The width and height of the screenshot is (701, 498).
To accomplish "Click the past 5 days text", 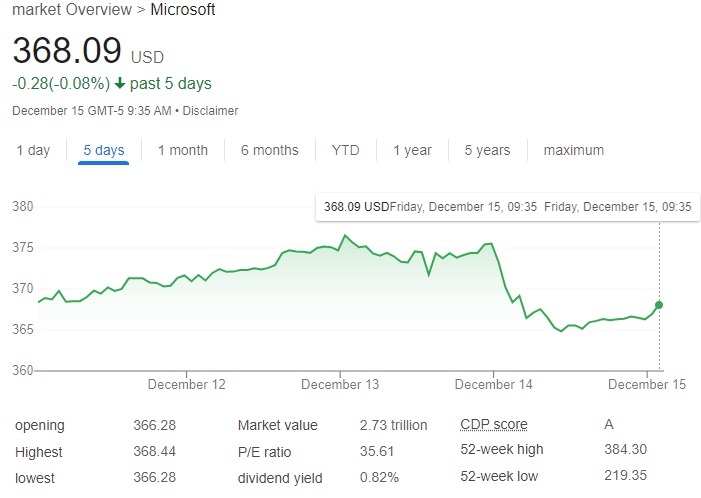I will (x=171, y=84).
